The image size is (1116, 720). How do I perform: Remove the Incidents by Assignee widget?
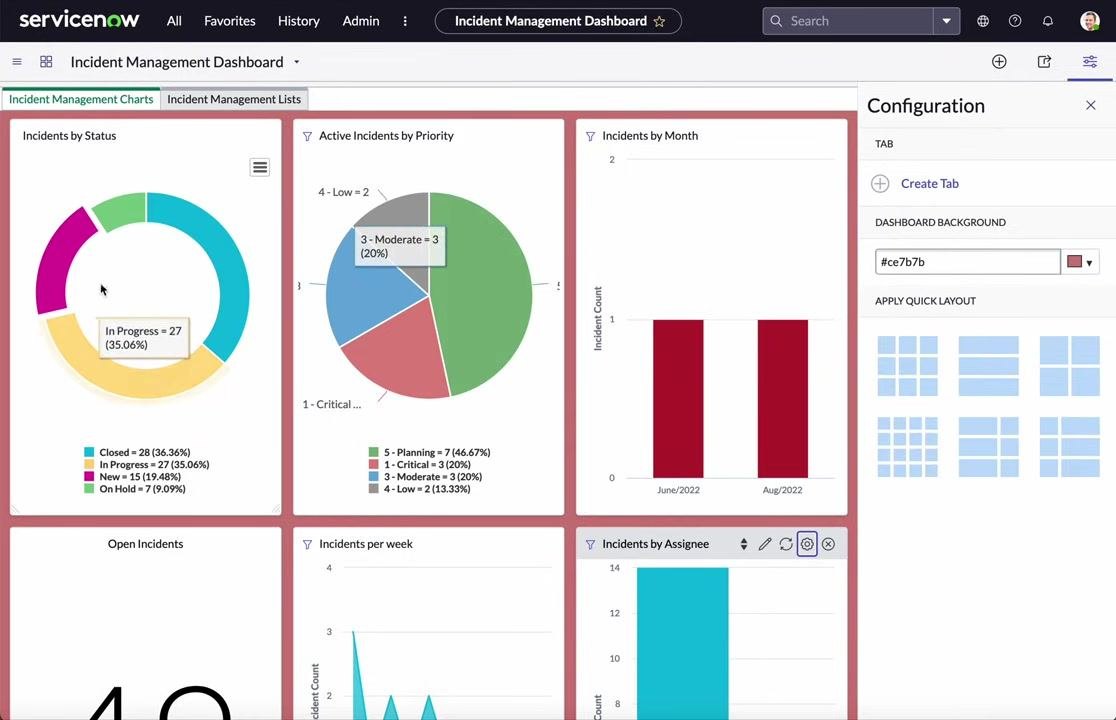click(x=828, y=544)
